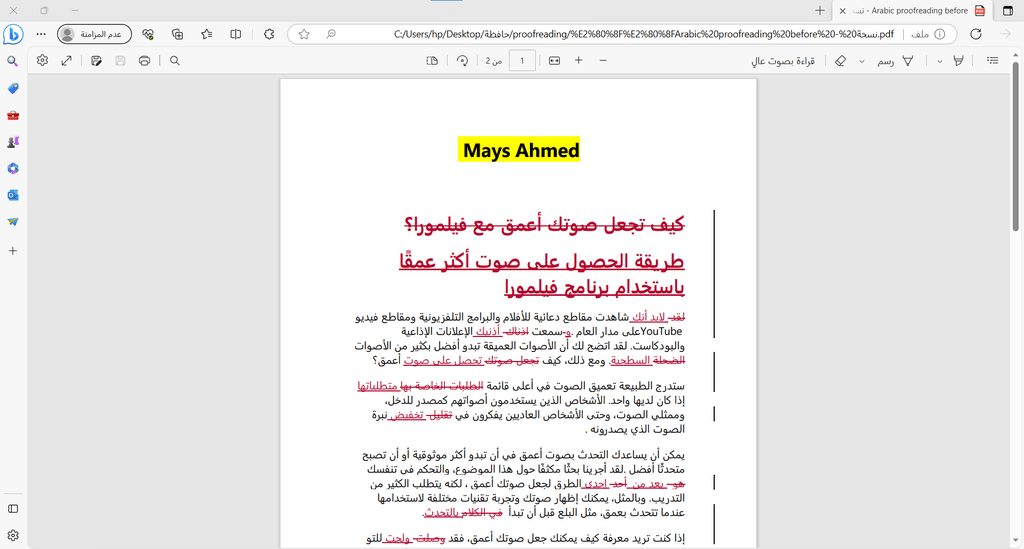This screenshot has width=1024, height=549.
Task: Reload the page with refresh icon
Action: coord(976,34)
